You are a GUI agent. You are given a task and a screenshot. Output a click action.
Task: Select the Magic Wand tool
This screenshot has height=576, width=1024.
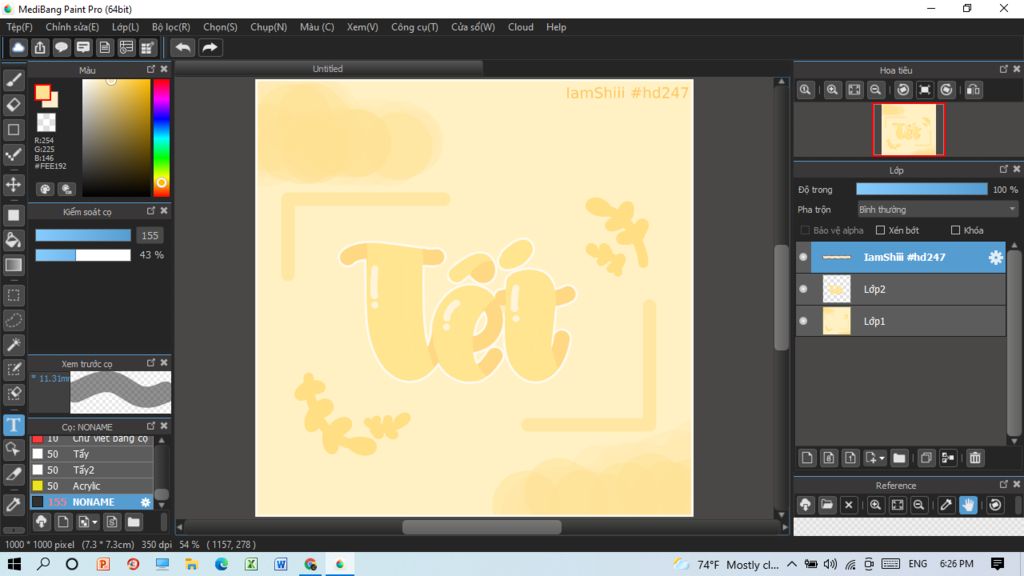point(14,345)
